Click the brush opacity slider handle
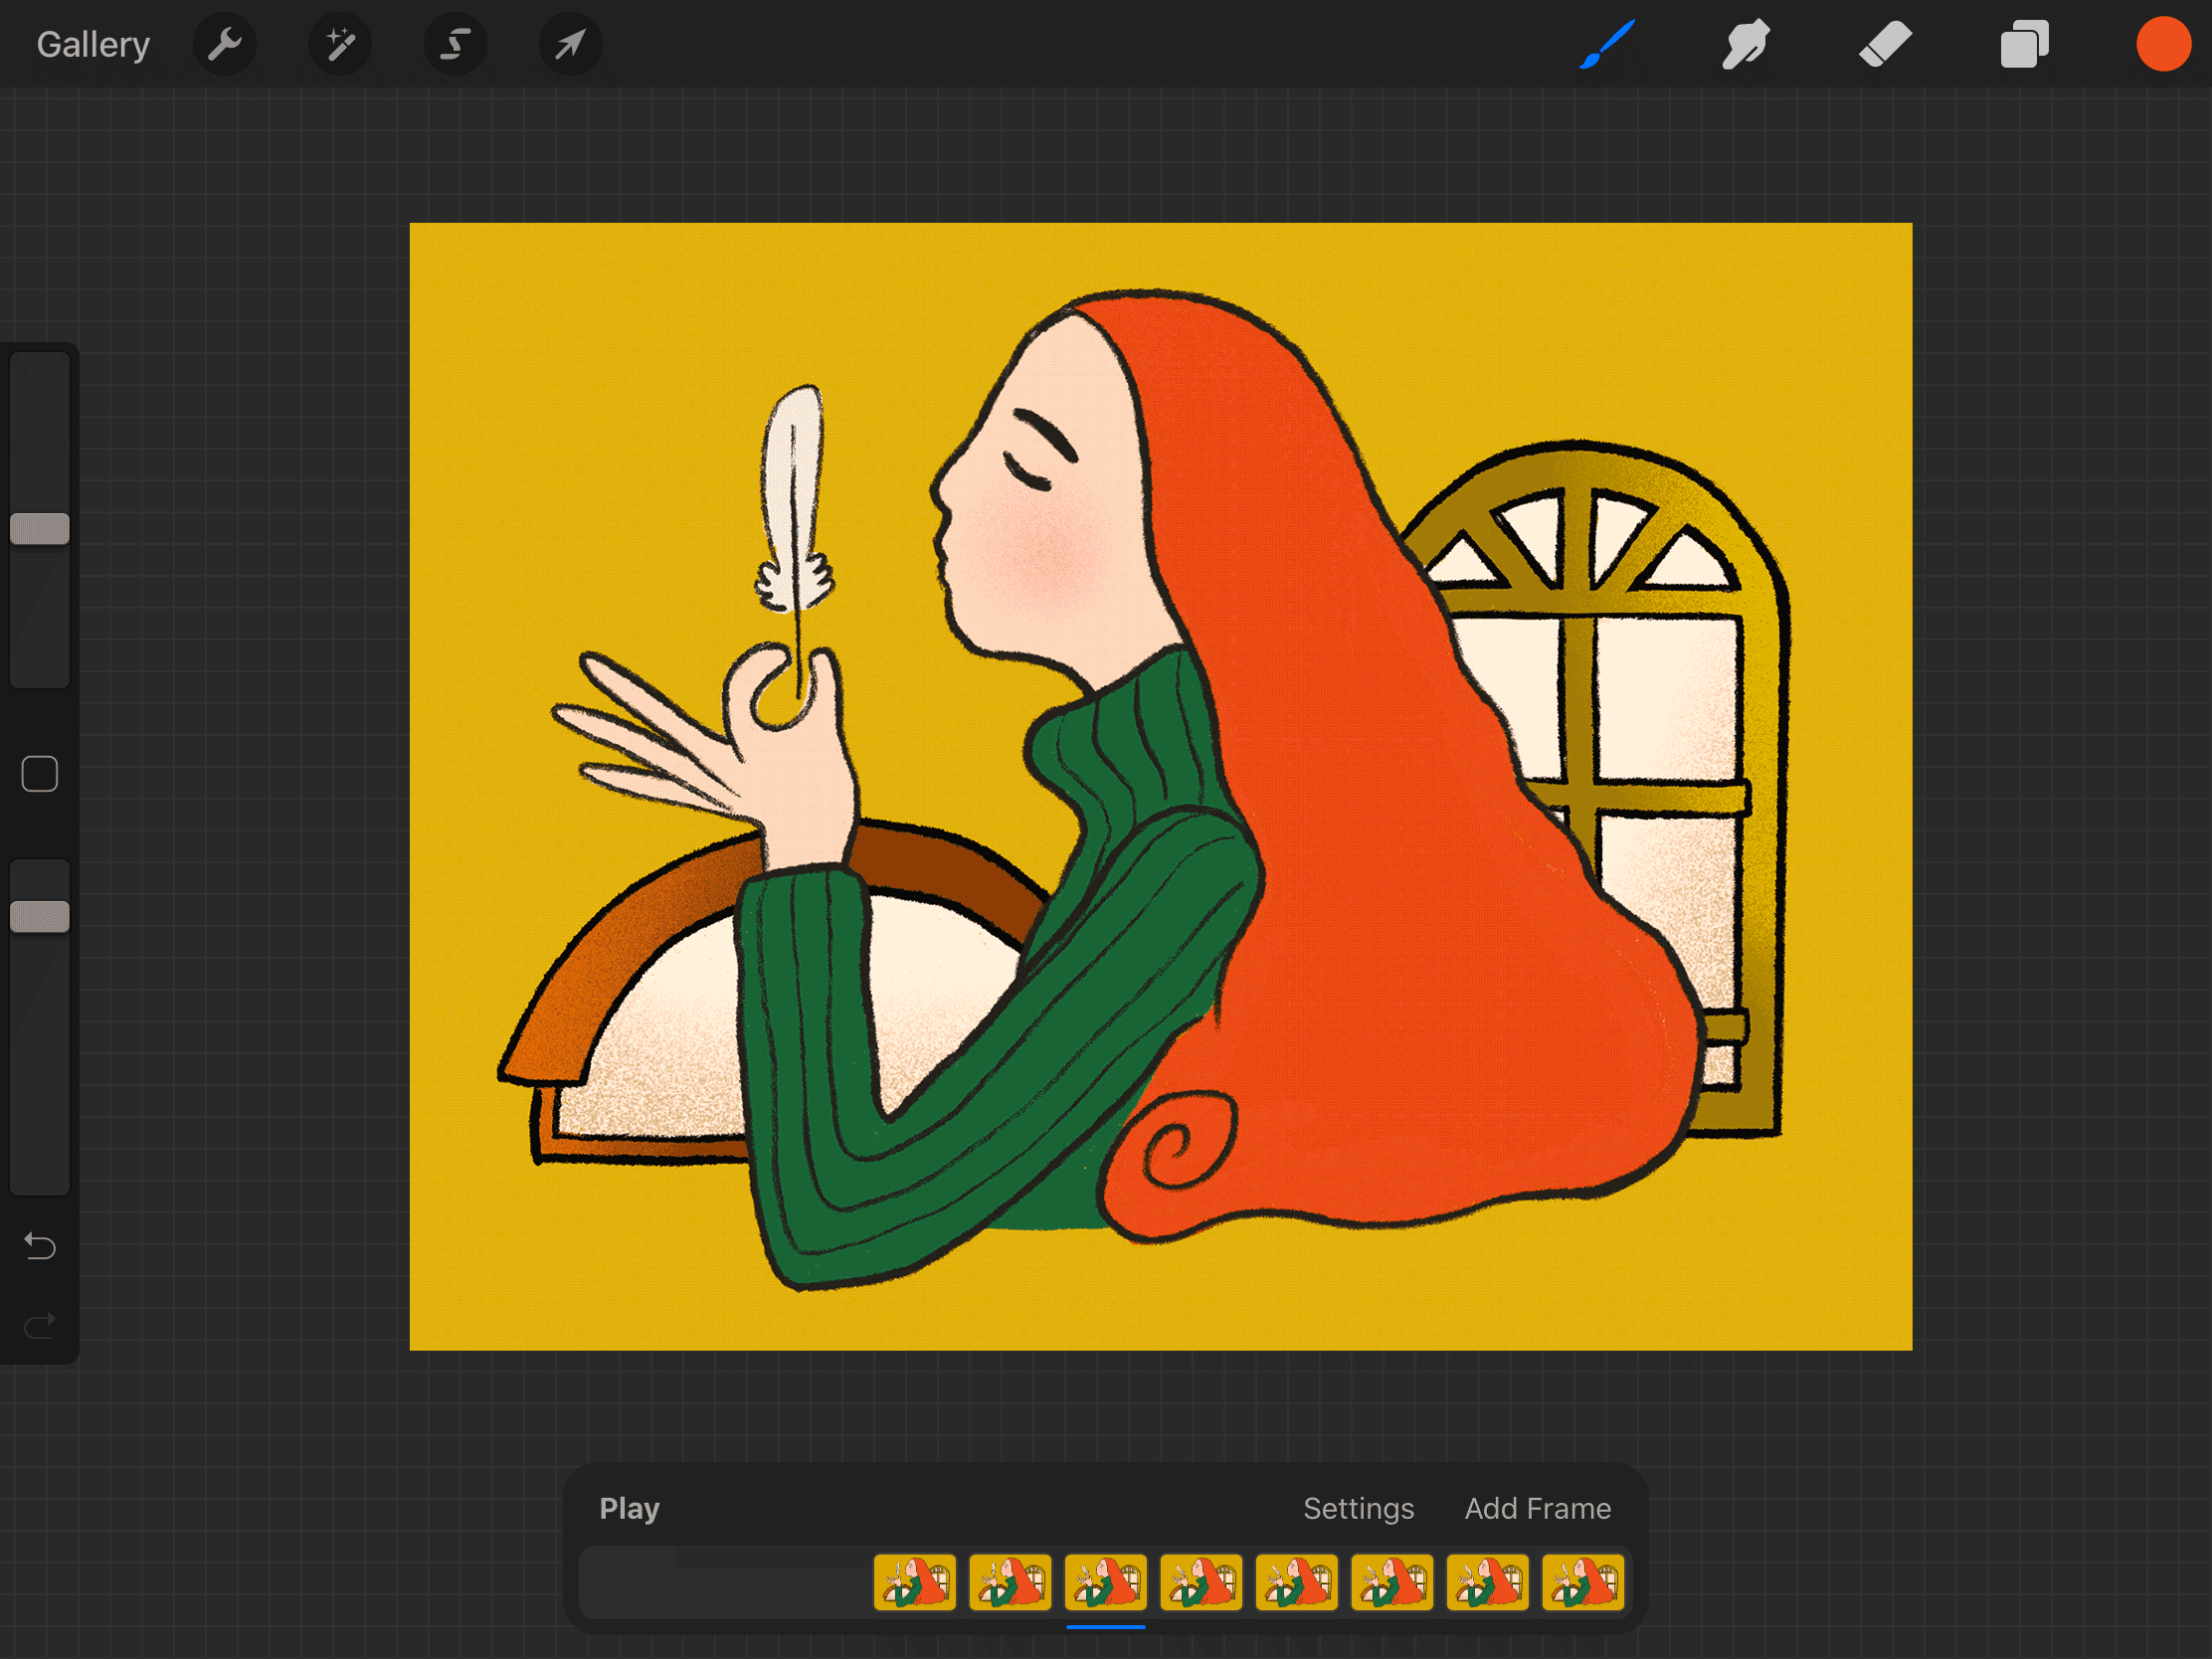2212x1659 pixels. 40,916
